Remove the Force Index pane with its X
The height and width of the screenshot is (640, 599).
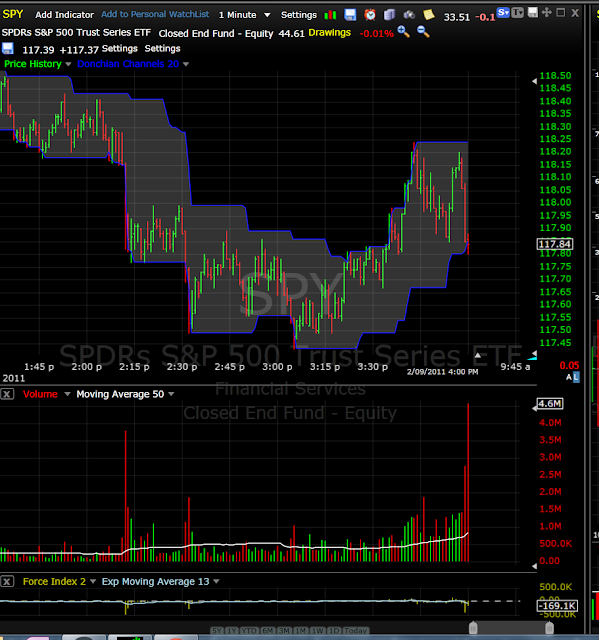coord(7,581)
